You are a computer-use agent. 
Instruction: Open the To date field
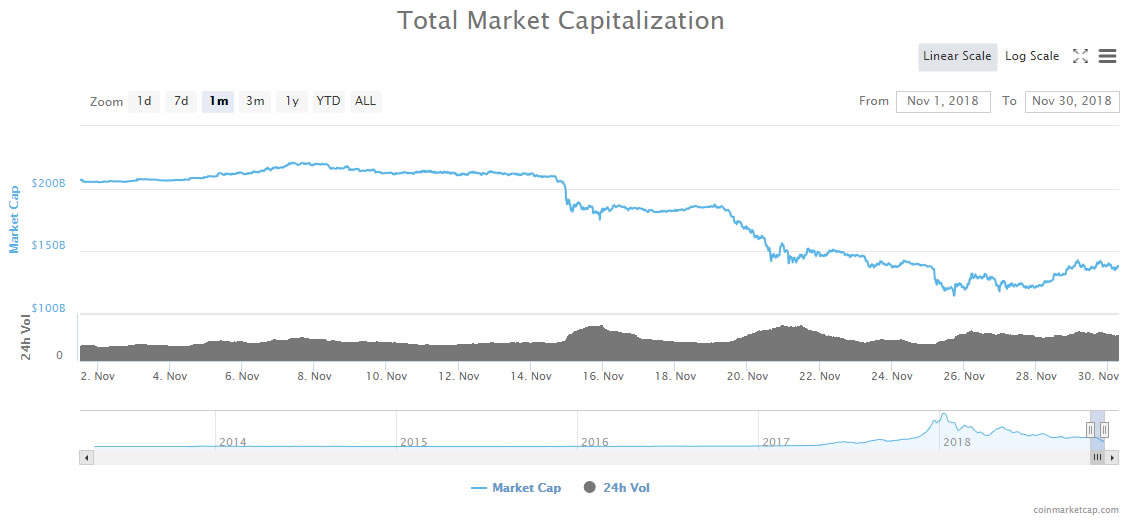click(1072, 101)
